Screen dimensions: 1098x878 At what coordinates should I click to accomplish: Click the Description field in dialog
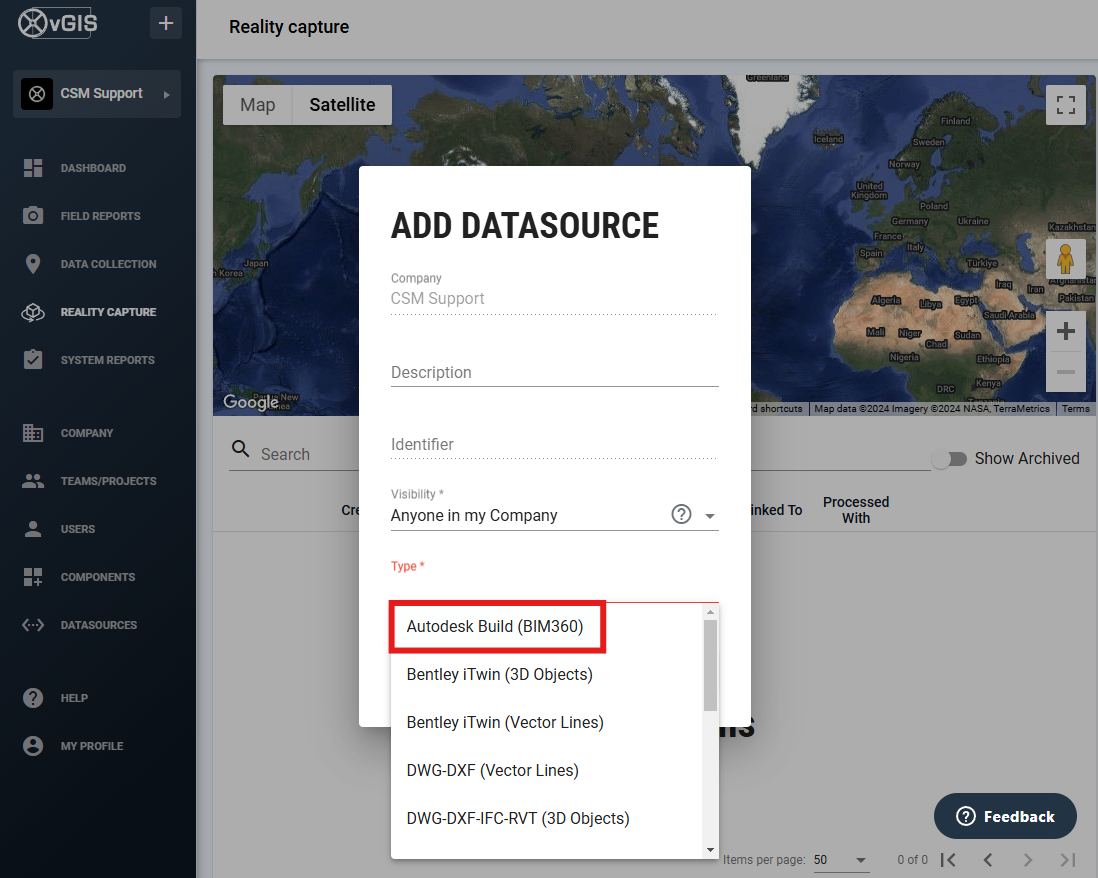click(x=555, y=372)
